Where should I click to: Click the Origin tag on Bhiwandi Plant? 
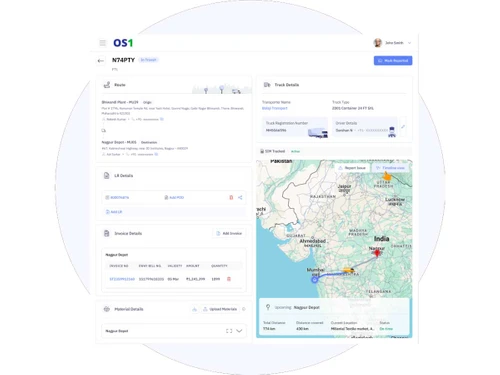coord(147,102)
